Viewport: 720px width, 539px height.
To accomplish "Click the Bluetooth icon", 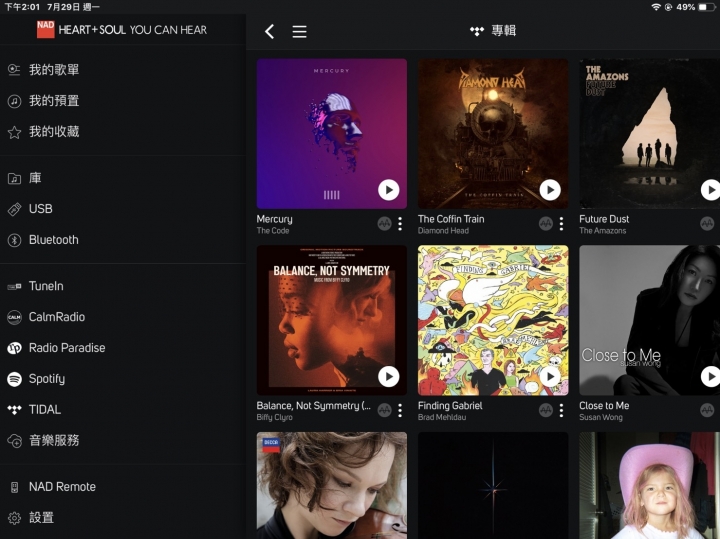I will tap(14, 240).
